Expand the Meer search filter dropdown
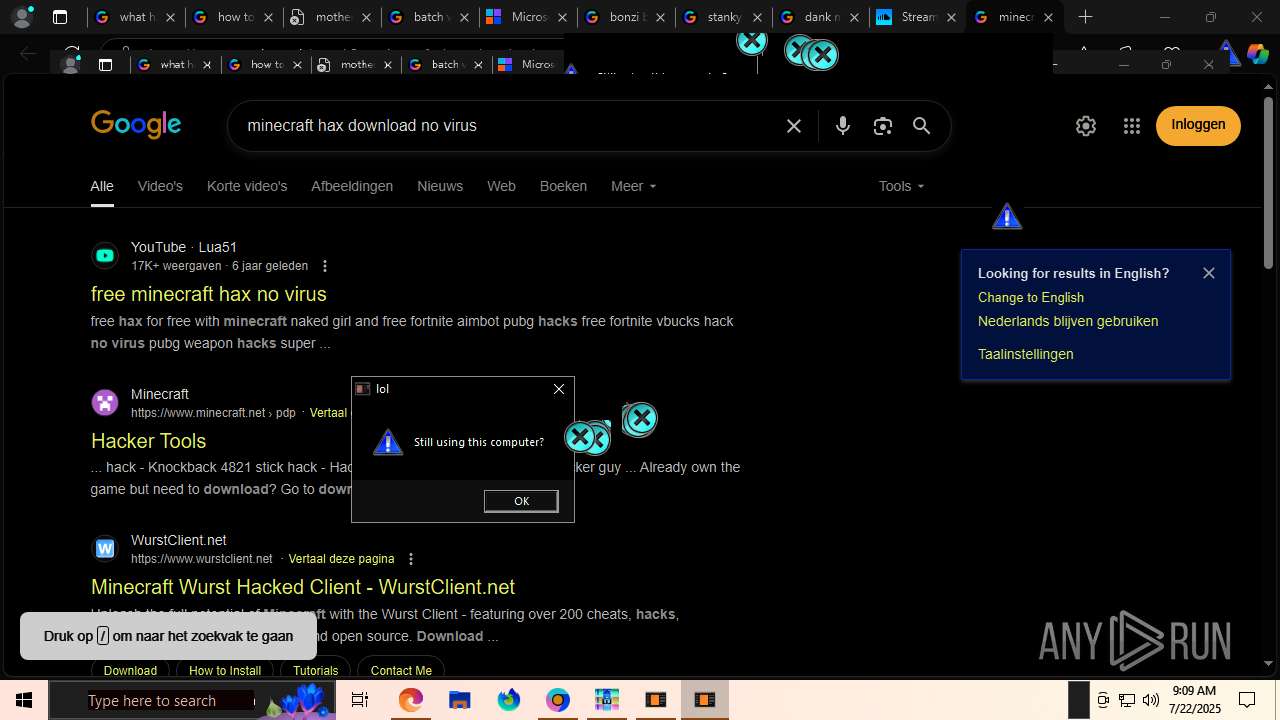 click(634, 186)
